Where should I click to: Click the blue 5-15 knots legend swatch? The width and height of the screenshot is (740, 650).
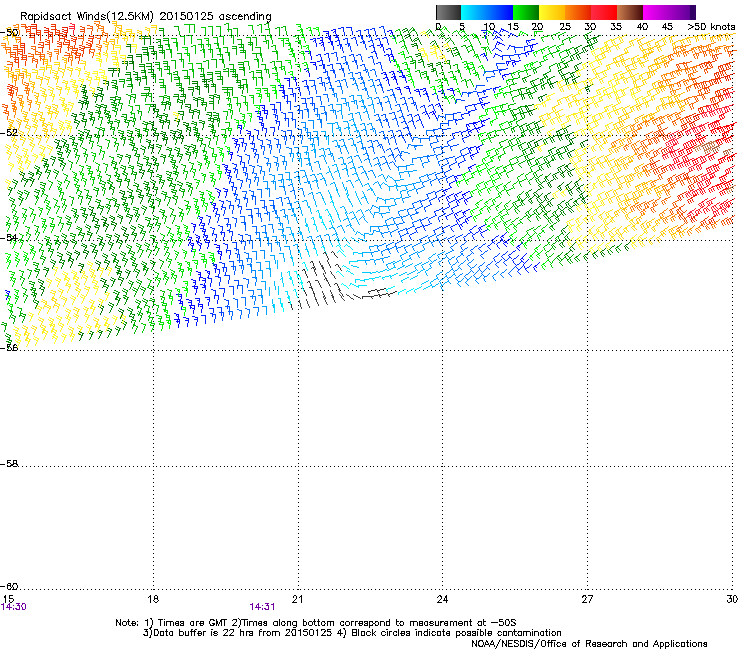[487, 12]
